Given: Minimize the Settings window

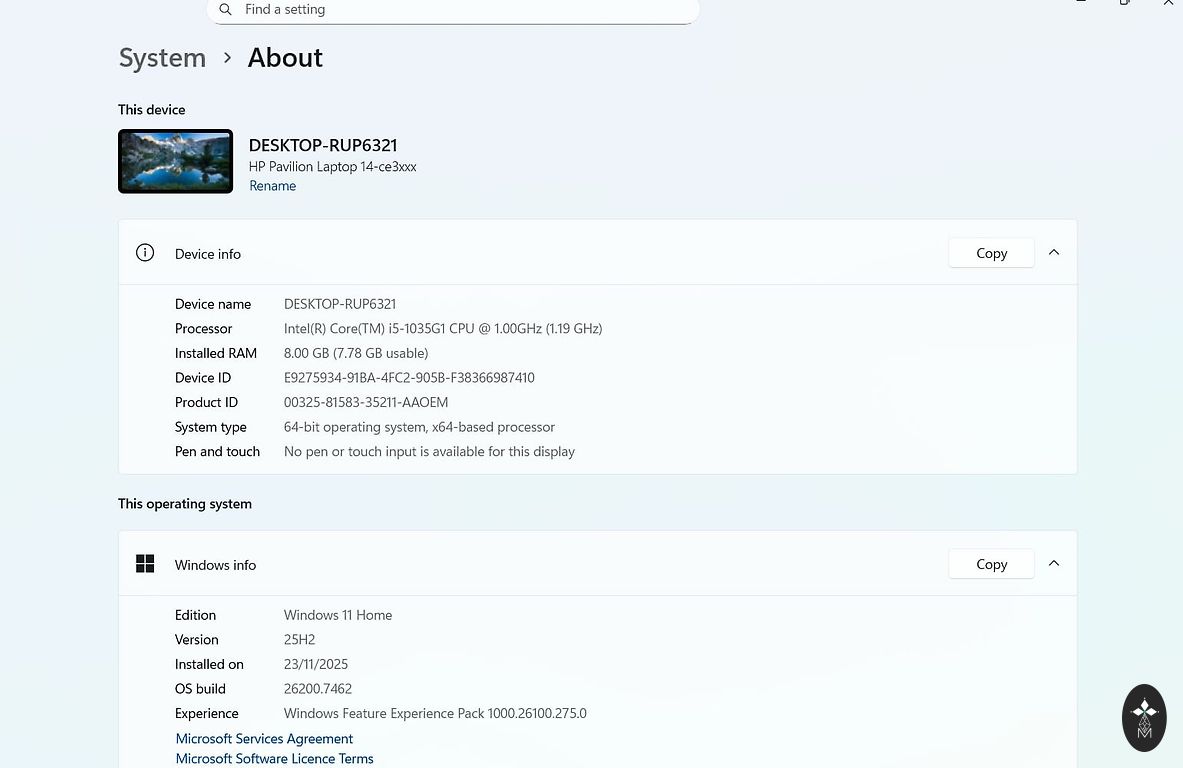Looking at the screenshot, I should click(x=1081, y=3).
